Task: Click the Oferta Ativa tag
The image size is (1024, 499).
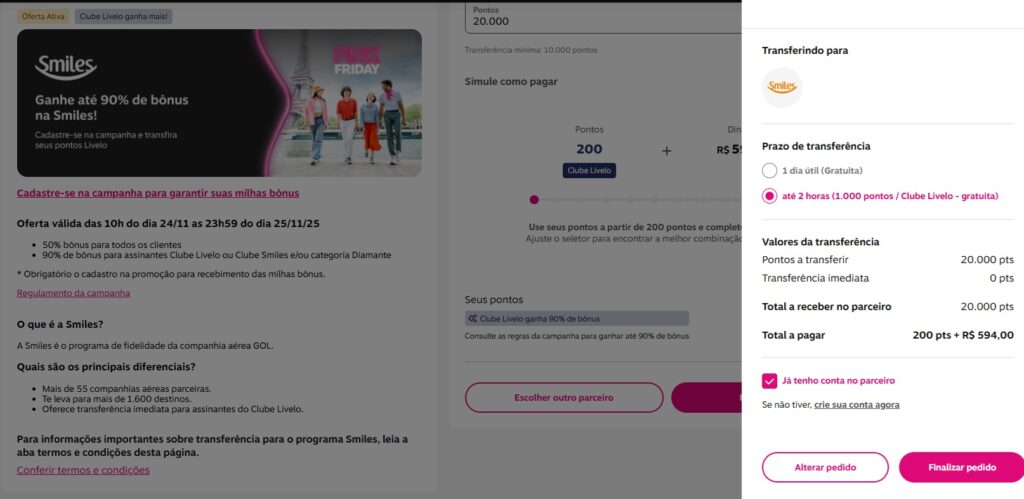Action: [43, 16]
